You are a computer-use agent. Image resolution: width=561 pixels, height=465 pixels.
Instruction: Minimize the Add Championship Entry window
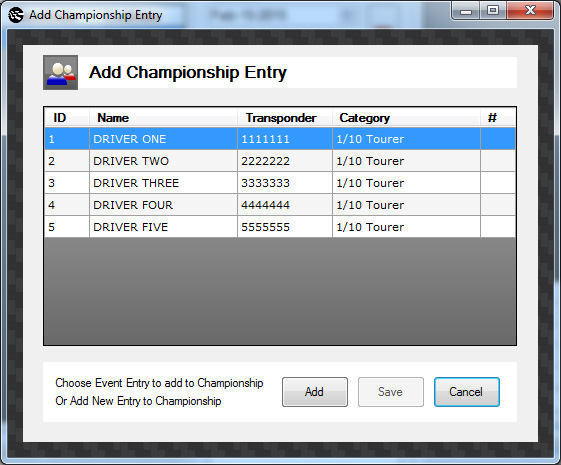pyautogui.click(x=466, y=11)
